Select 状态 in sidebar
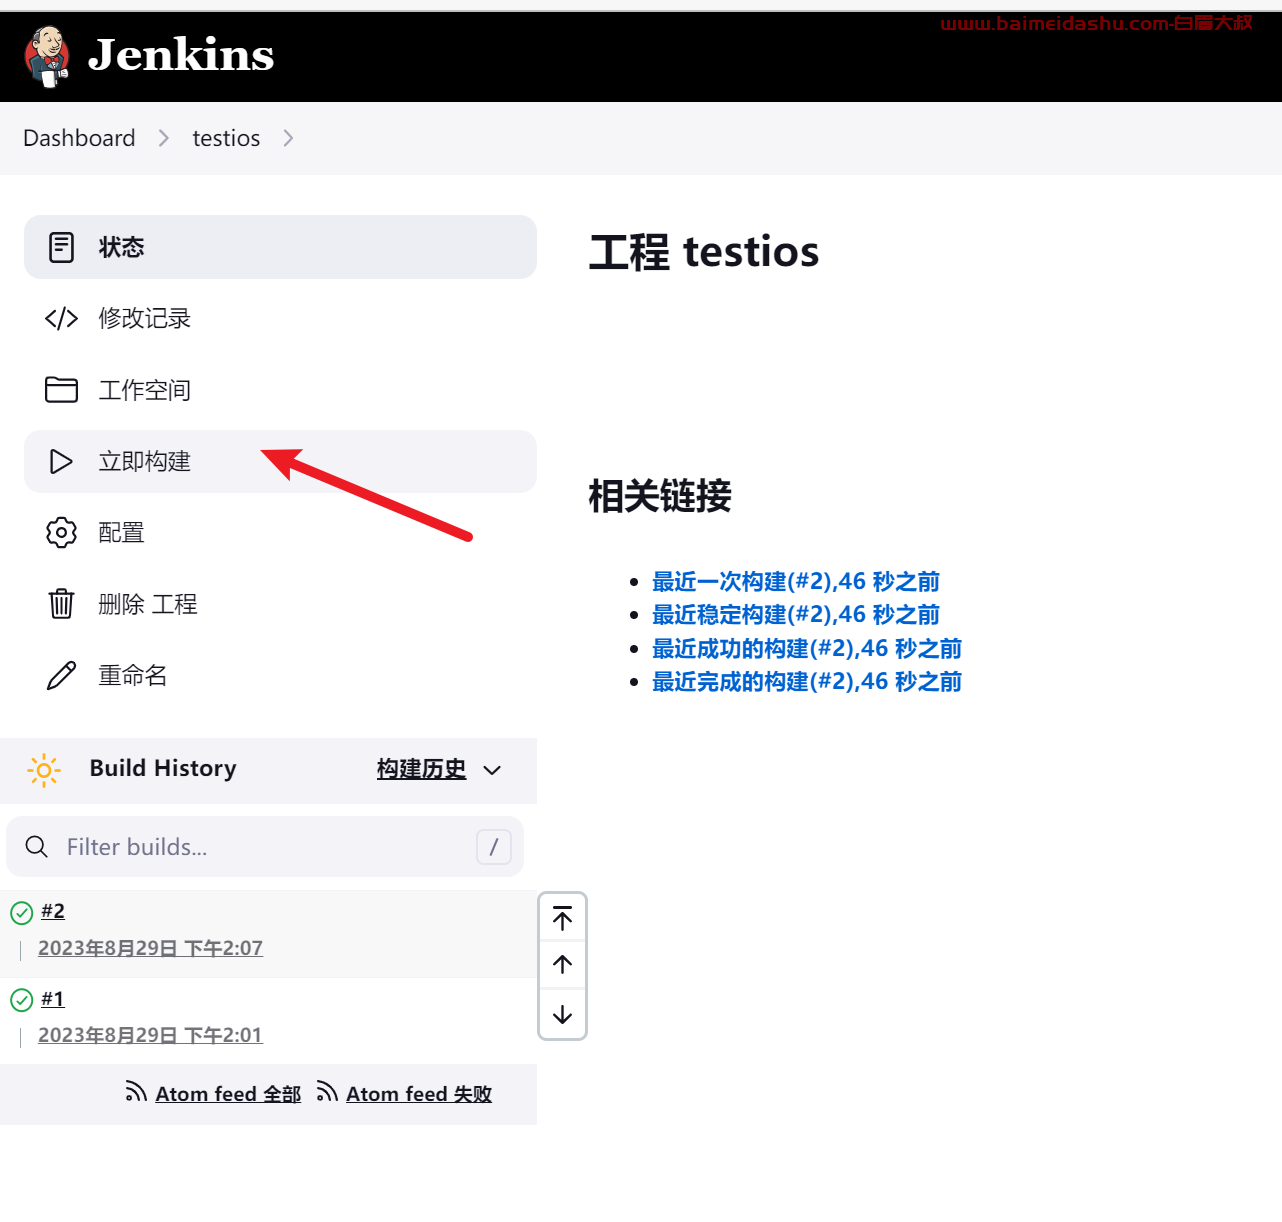Screen dimensions: 1282x1222 280,247
